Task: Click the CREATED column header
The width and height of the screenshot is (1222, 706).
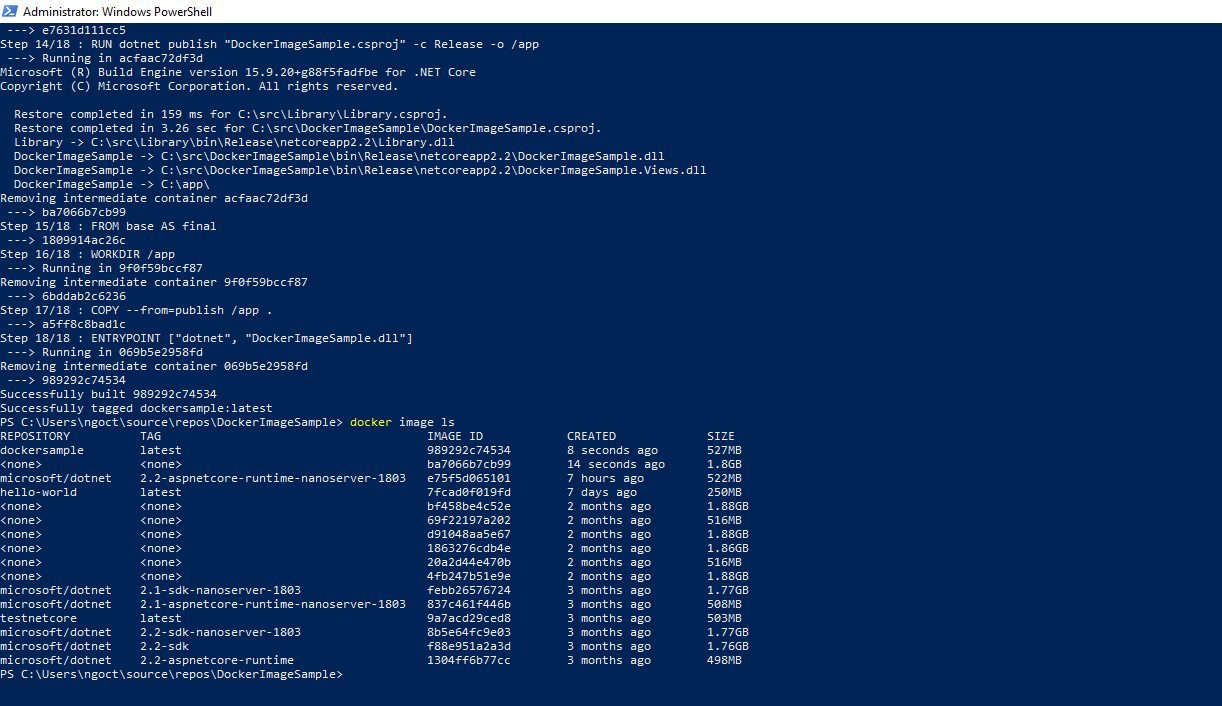Action: pos(591,436)
